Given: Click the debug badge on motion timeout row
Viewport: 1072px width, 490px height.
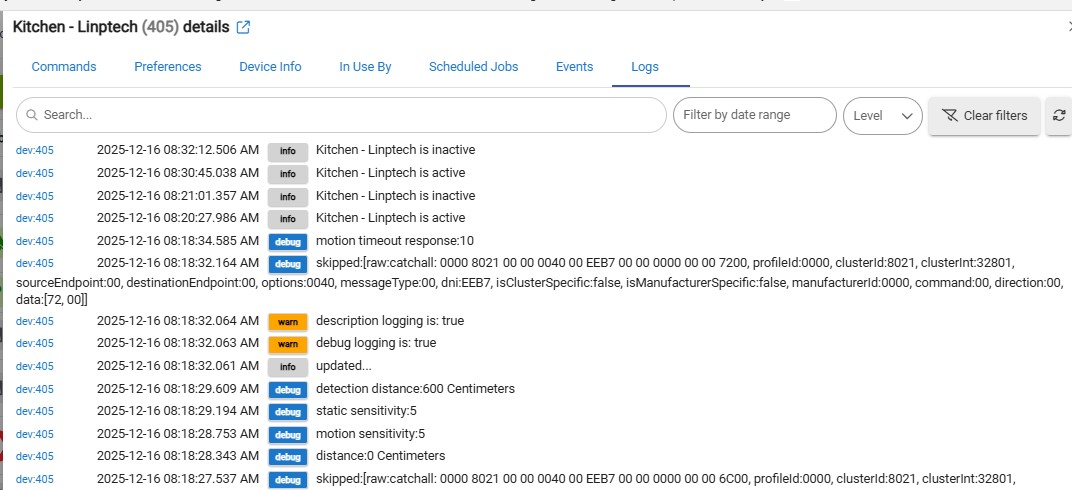Looking at the screenshot, I should tap(288, 241).
